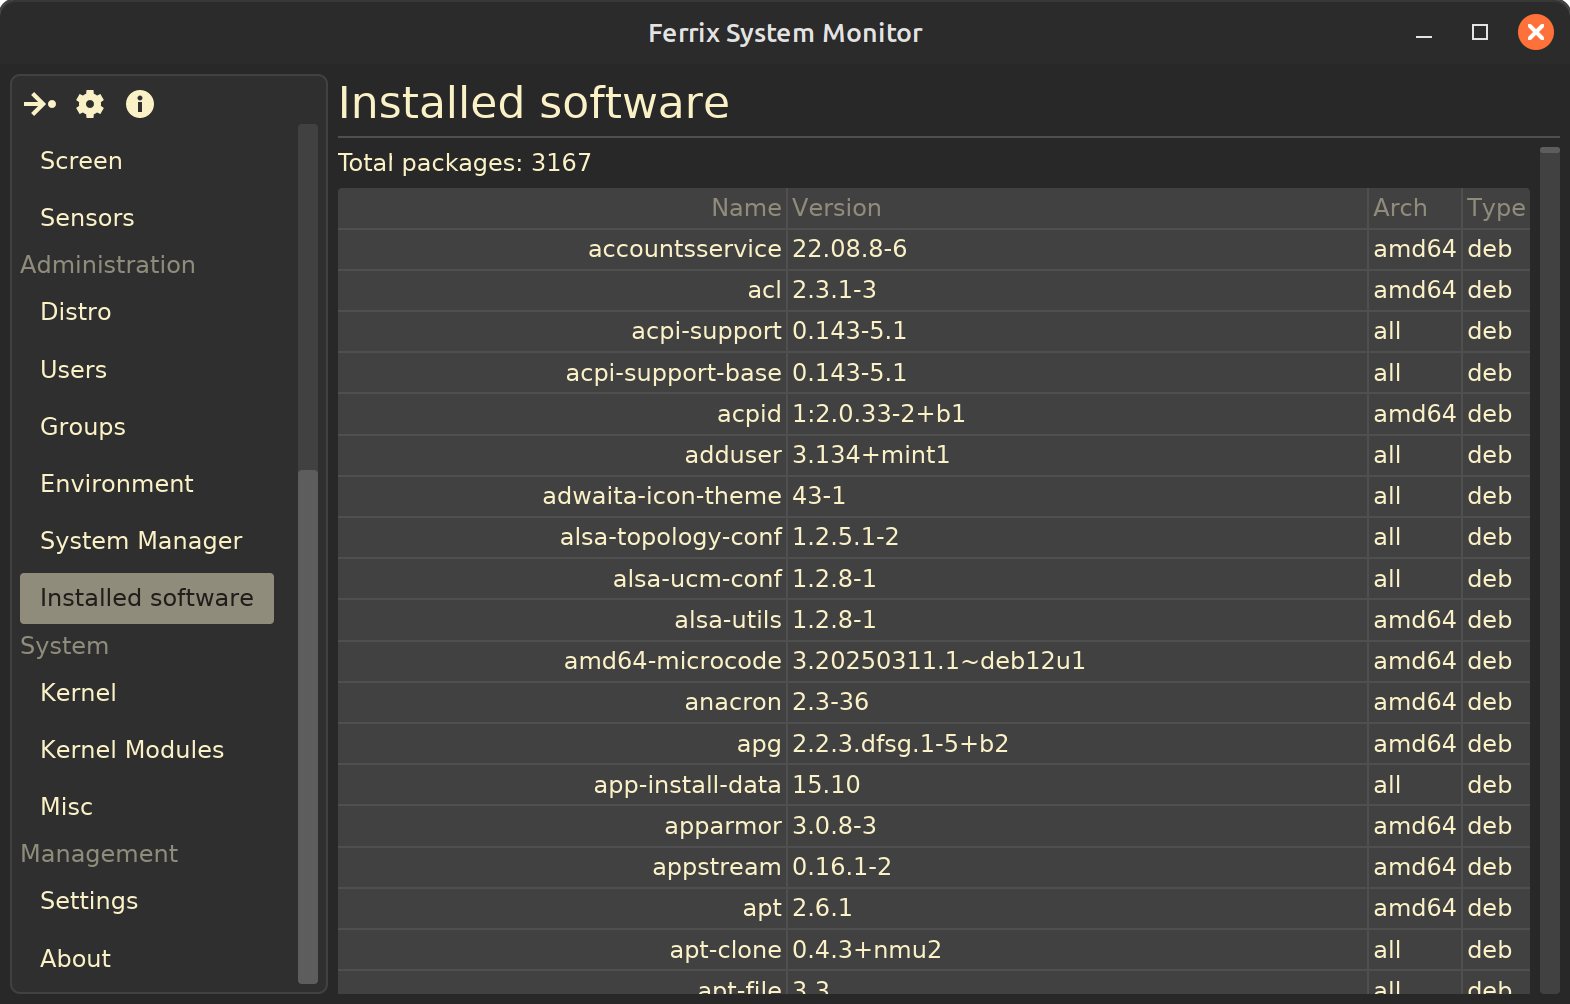Maximize the Ferrix System Monitor window
This screenshot has height=1004, width=1570.
1480,33
